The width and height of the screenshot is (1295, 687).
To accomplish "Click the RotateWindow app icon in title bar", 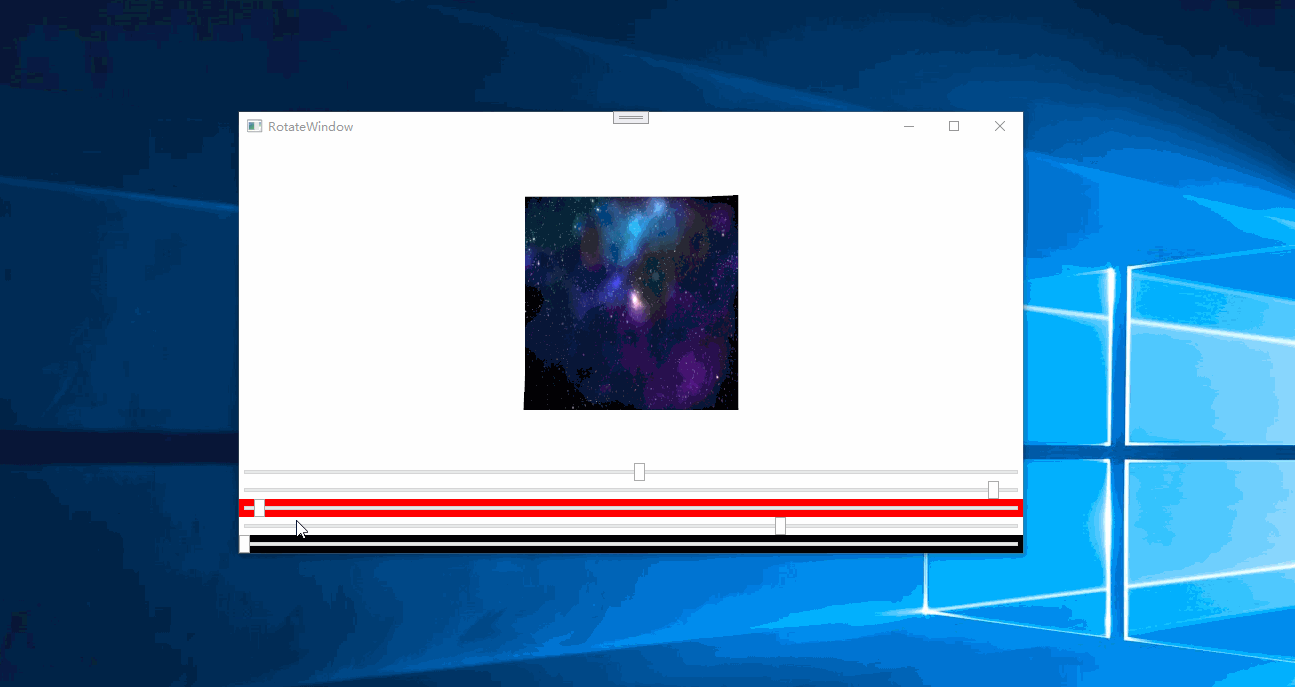I will pos(255,126).
